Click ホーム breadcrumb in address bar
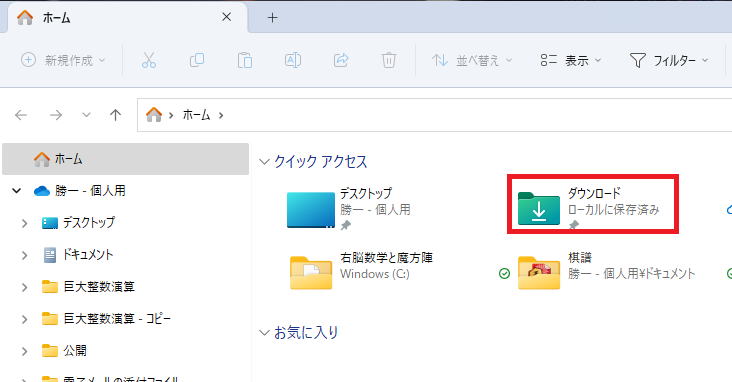732x382 pixels. tap(196, 115)
